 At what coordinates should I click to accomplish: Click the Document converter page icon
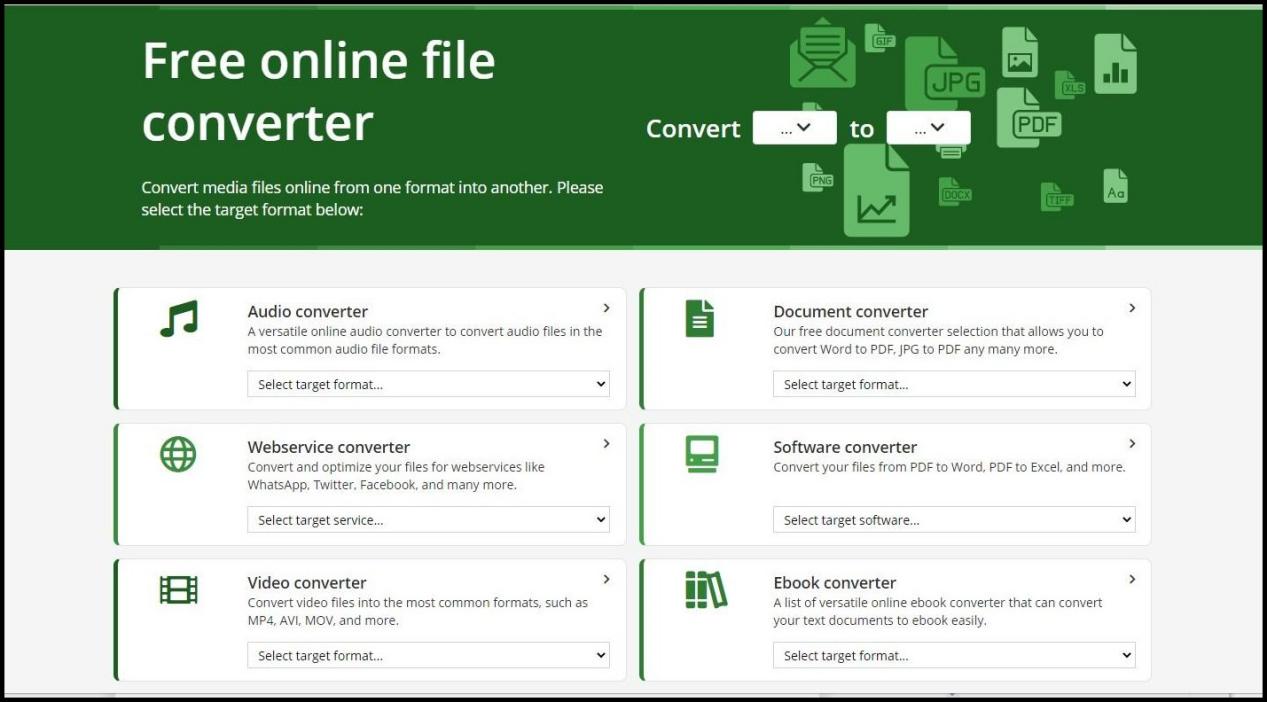point(700,319)
